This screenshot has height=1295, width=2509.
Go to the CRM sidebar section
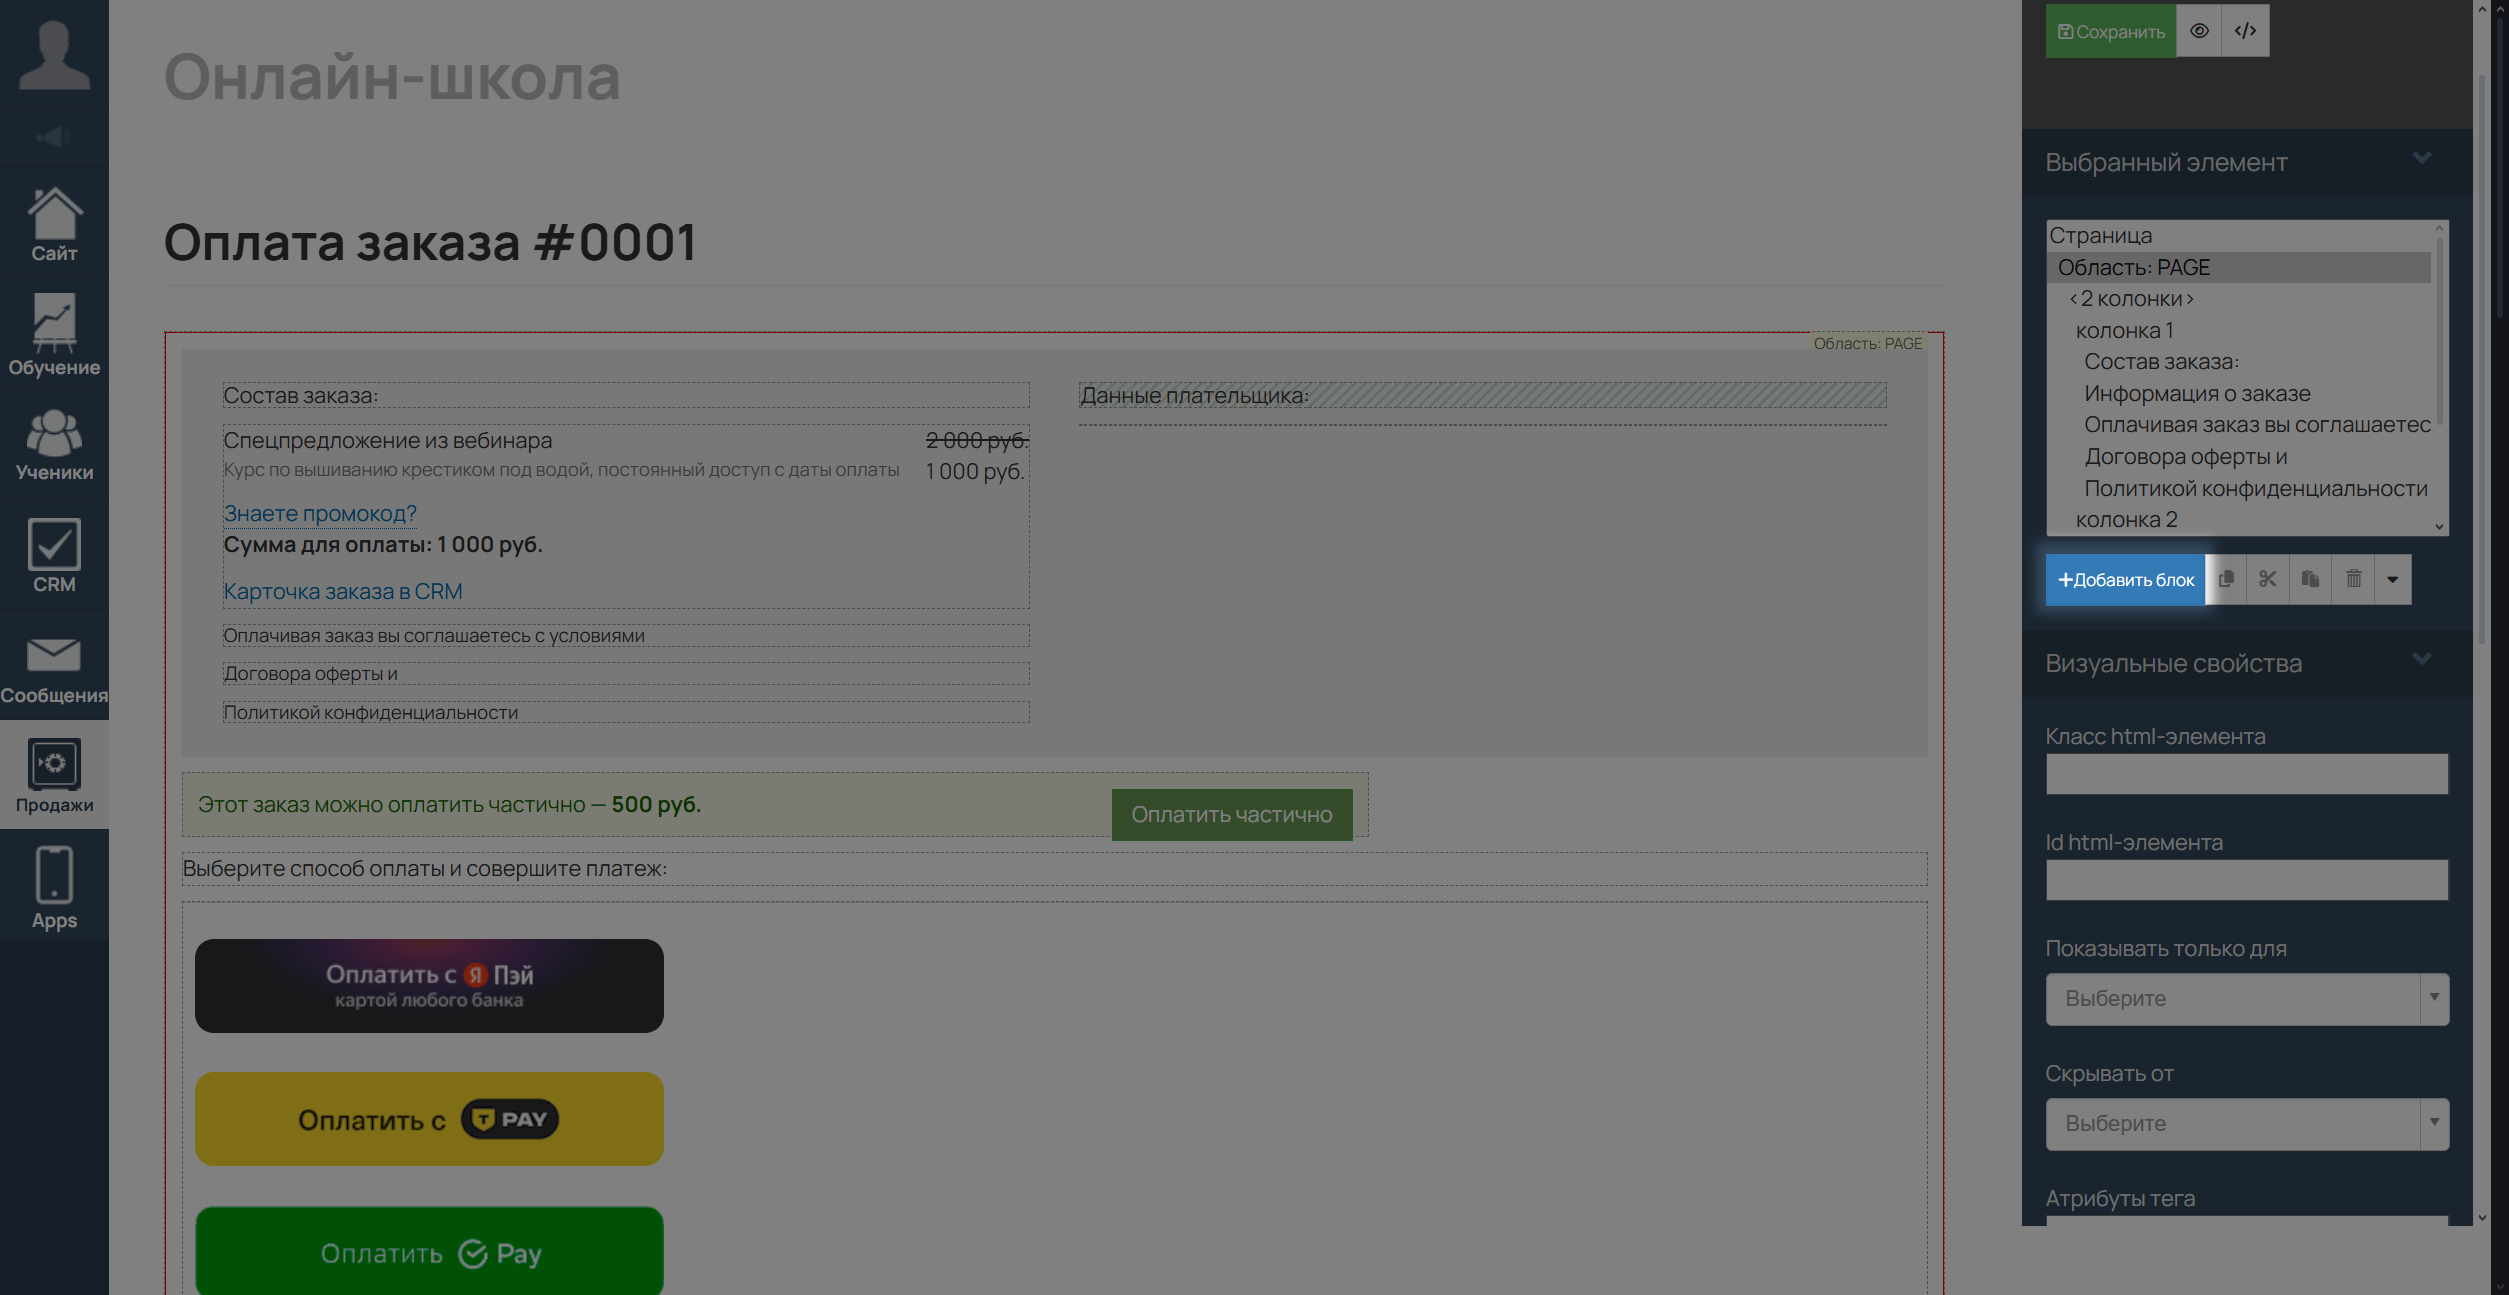(54, 556)
